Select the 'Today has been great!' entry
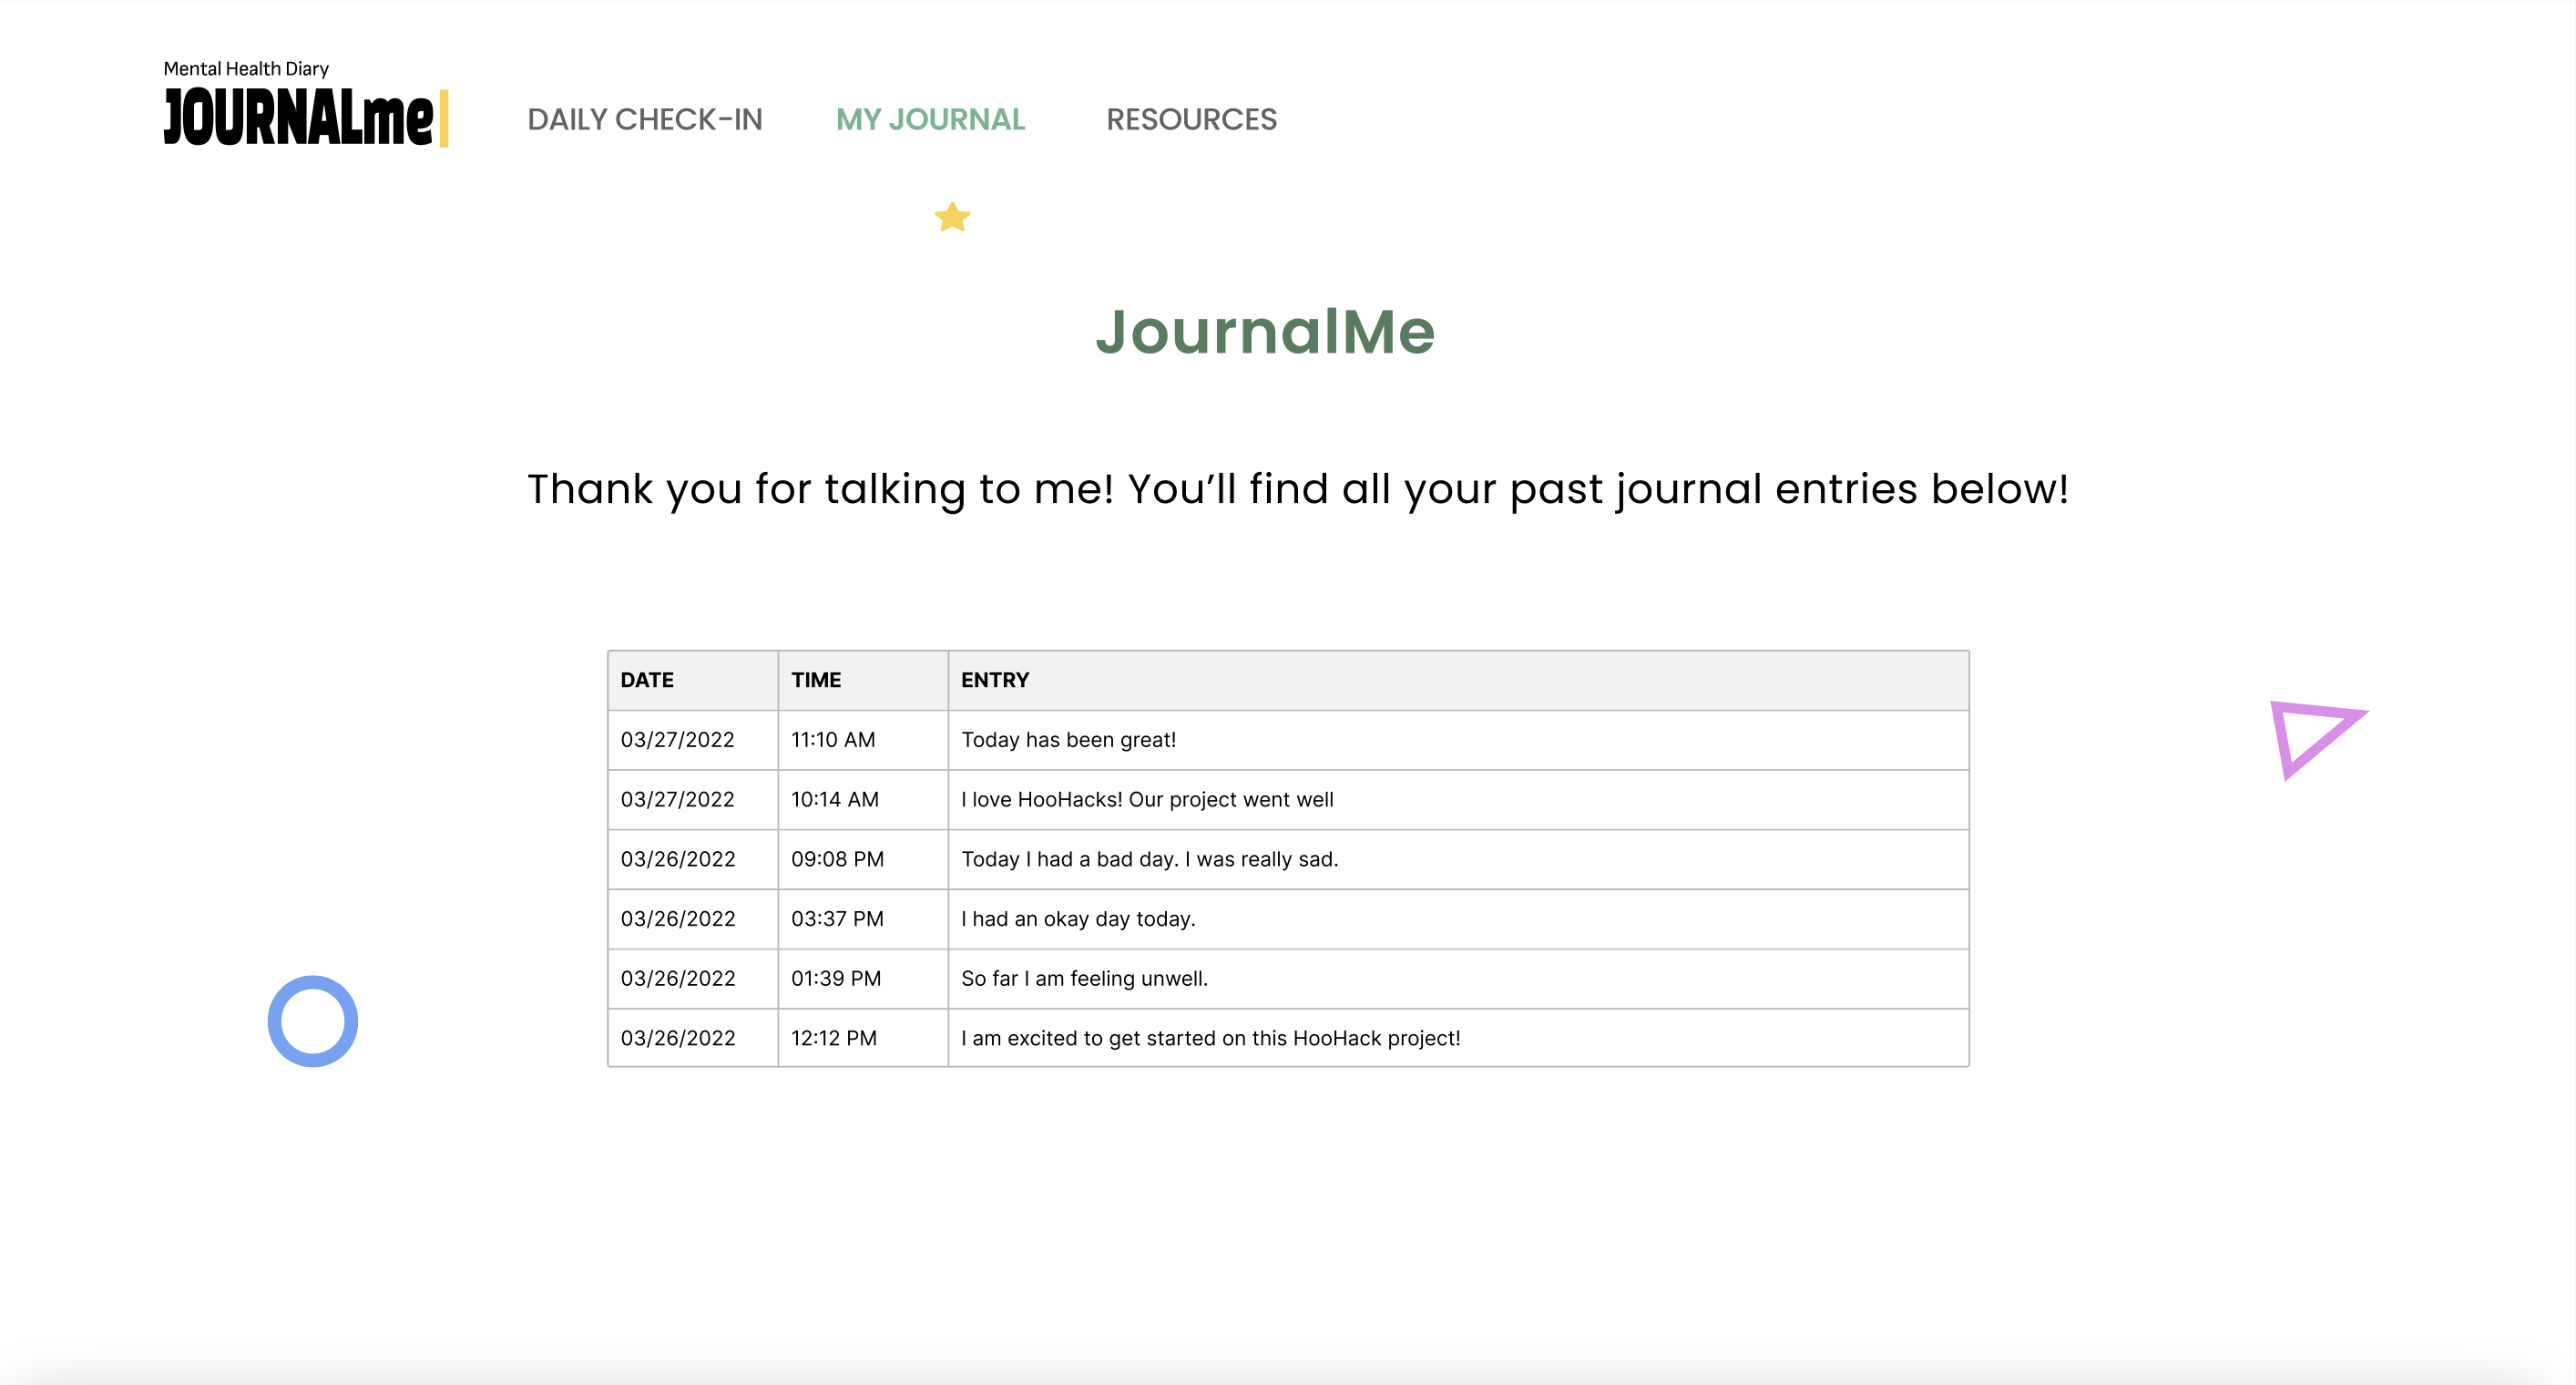This screenshot has height=1385, width=2576. click(x=1068, y=740)
